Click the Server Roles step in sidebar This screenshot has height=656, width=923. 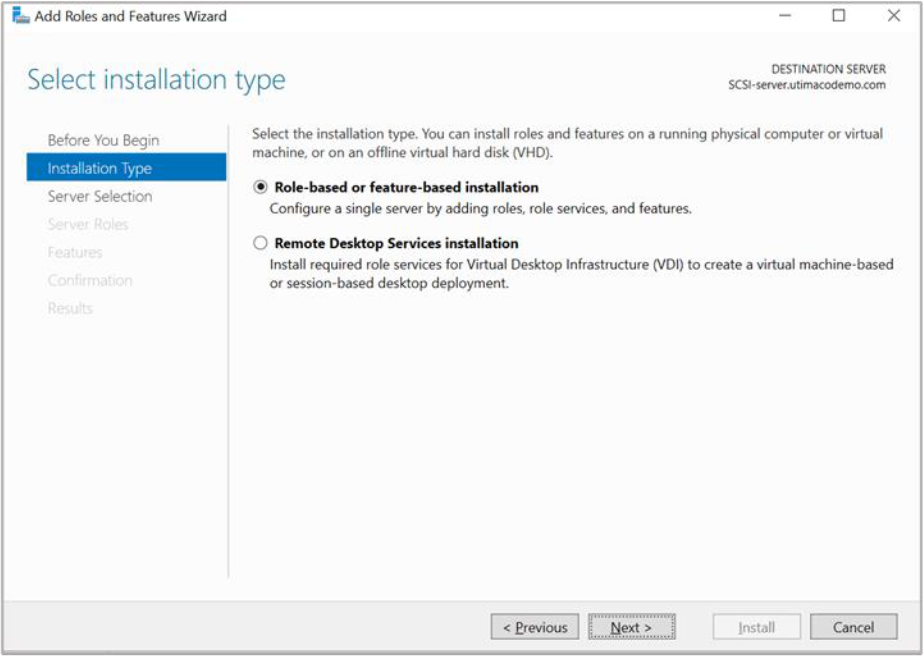pos(88,224)
